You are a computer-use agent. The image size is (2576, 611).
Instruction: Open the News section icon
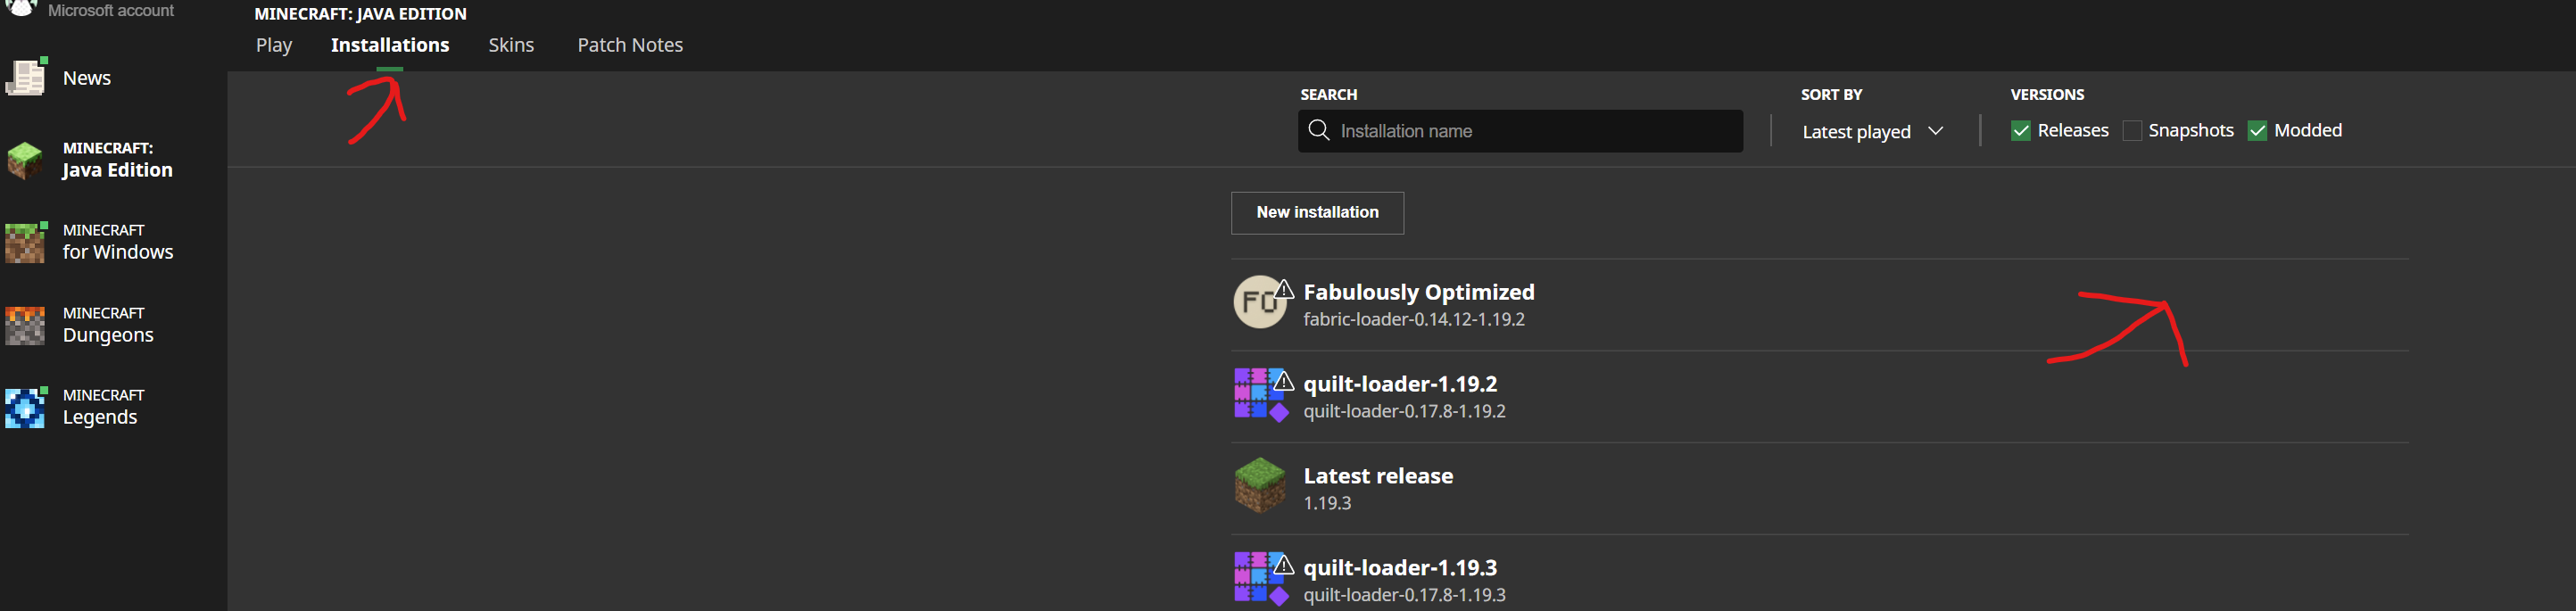point(26,77)
